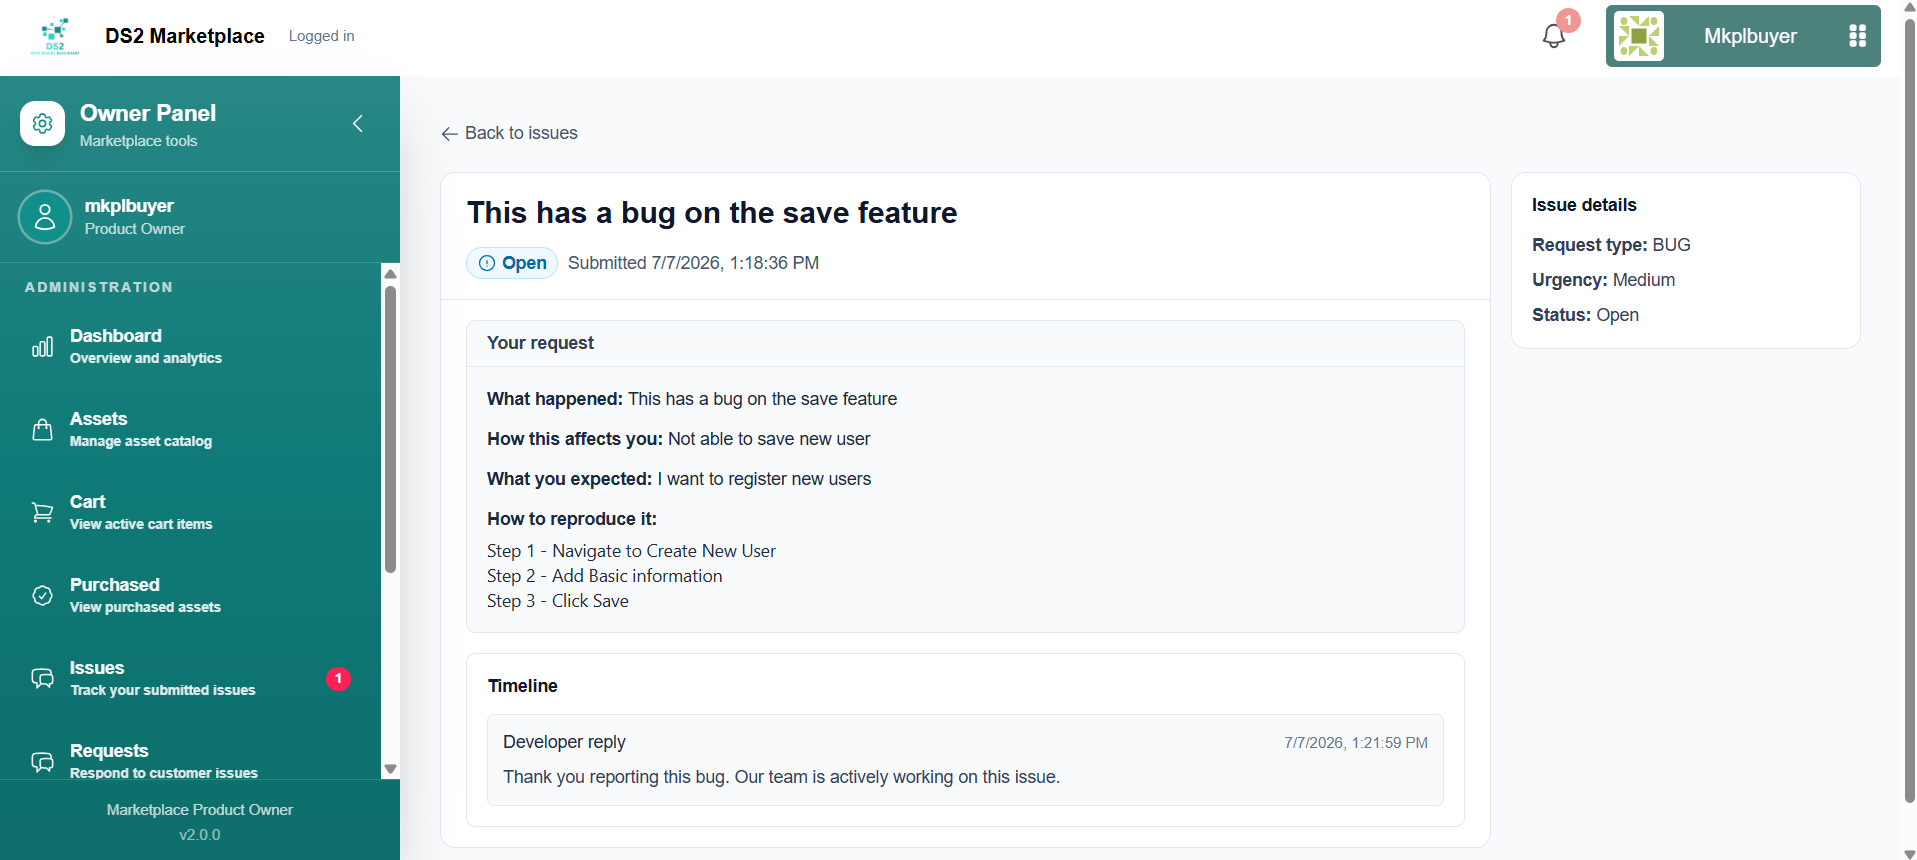Click 'How this affects you' line
Screen dimensions: 1917x860
[678, 439]
